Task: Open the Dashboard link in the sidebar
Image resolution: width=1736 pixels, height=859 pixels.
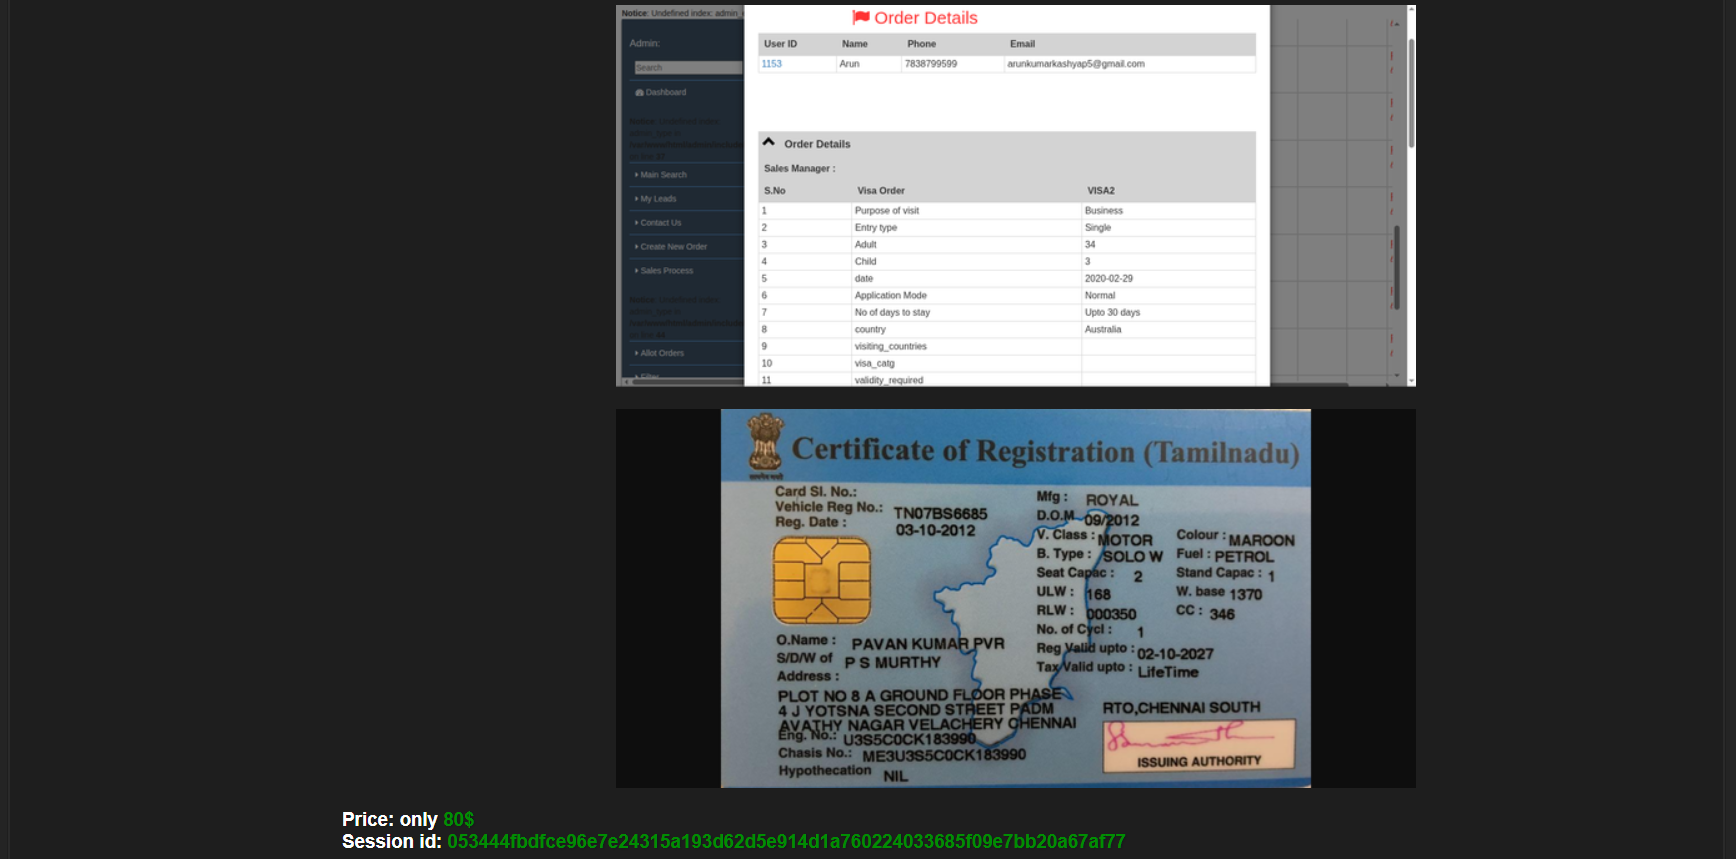Action: [665, 93]
